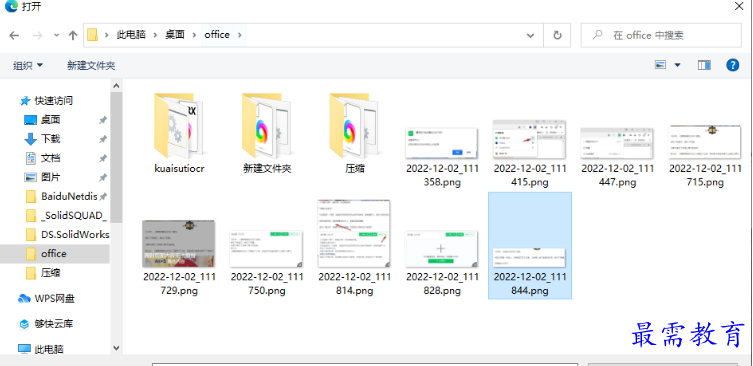Expand chevron between 此电脑 and 桌面

[155, 35]
